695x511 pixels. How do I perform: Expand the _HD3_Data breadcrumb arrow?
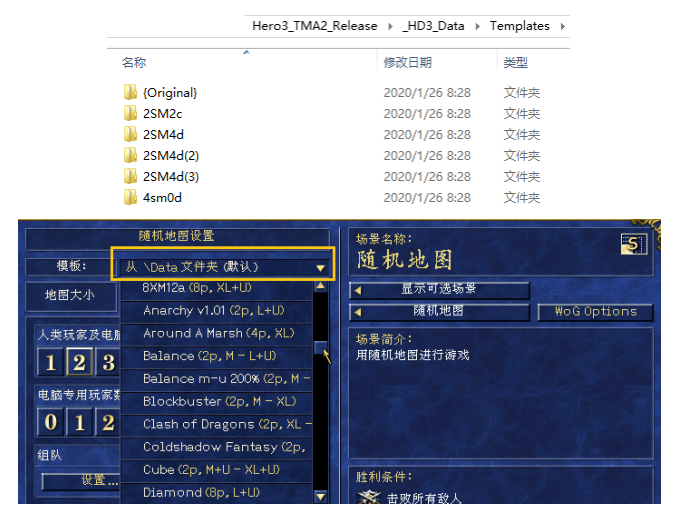pyautogui.click(x=477, y=26)
